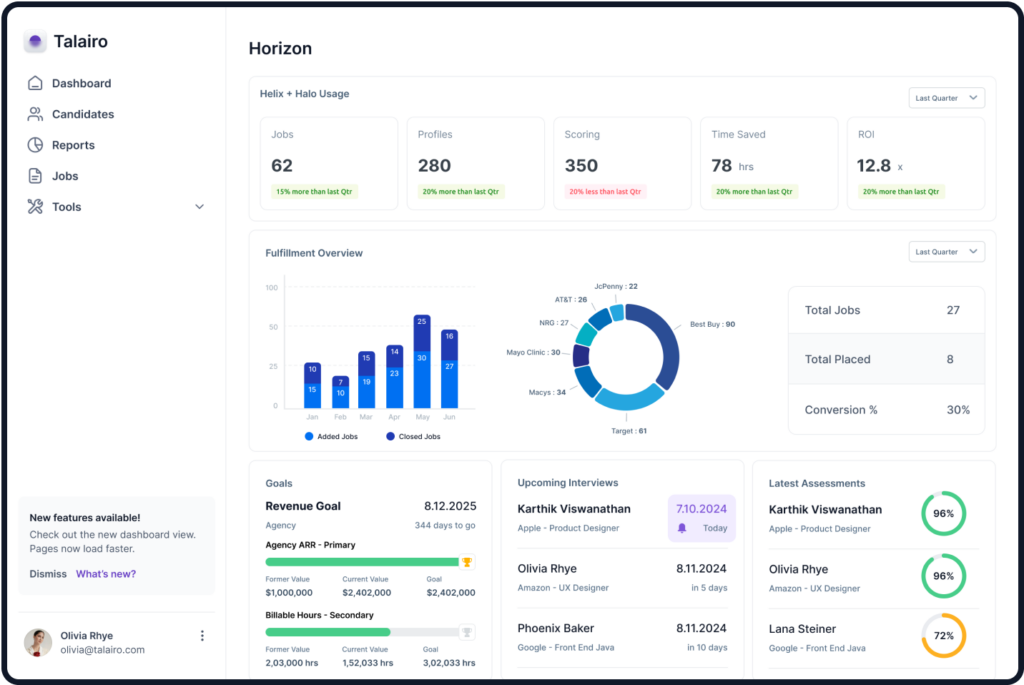This screenshot has width=1024, height=685.
Task: Open the Candidates sidebar menu item
Action: (x=83, y=114)
